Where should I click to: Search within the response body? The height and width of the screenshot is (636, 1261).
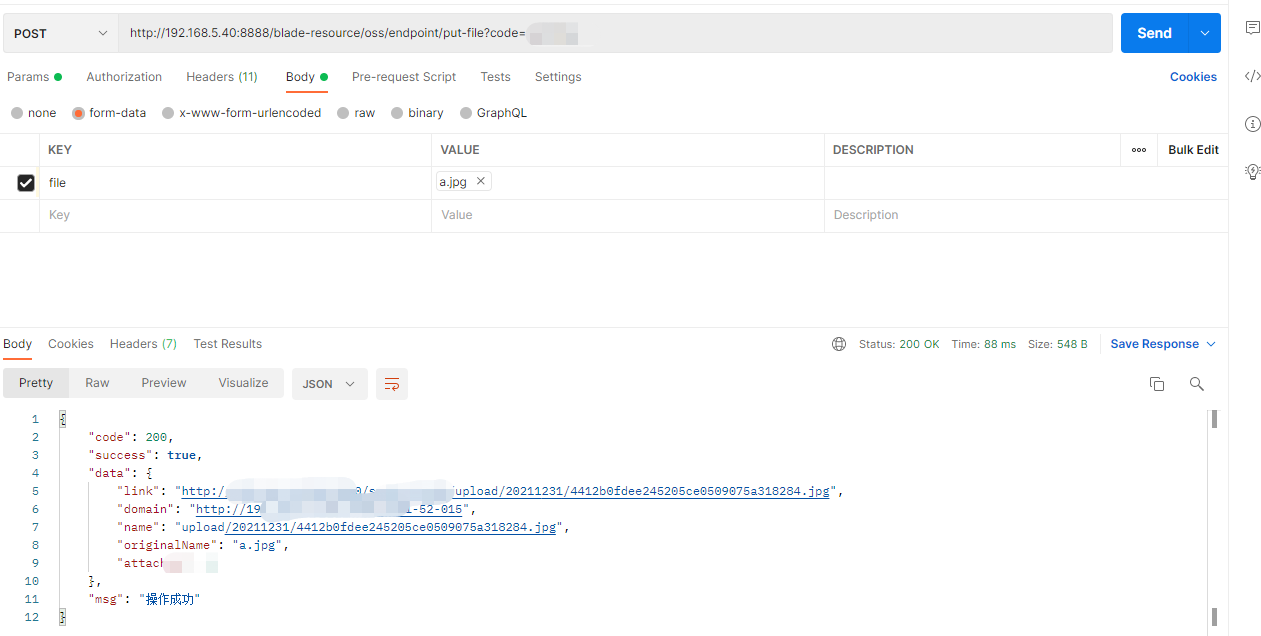[1196, 384]
